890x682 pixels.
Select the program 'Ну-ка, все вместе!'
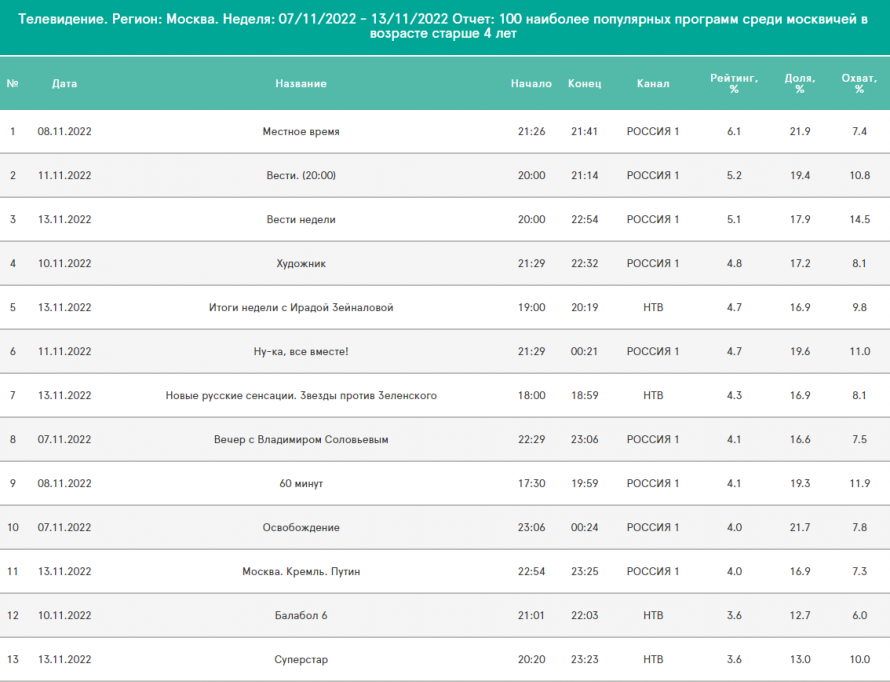click(301, 351)
